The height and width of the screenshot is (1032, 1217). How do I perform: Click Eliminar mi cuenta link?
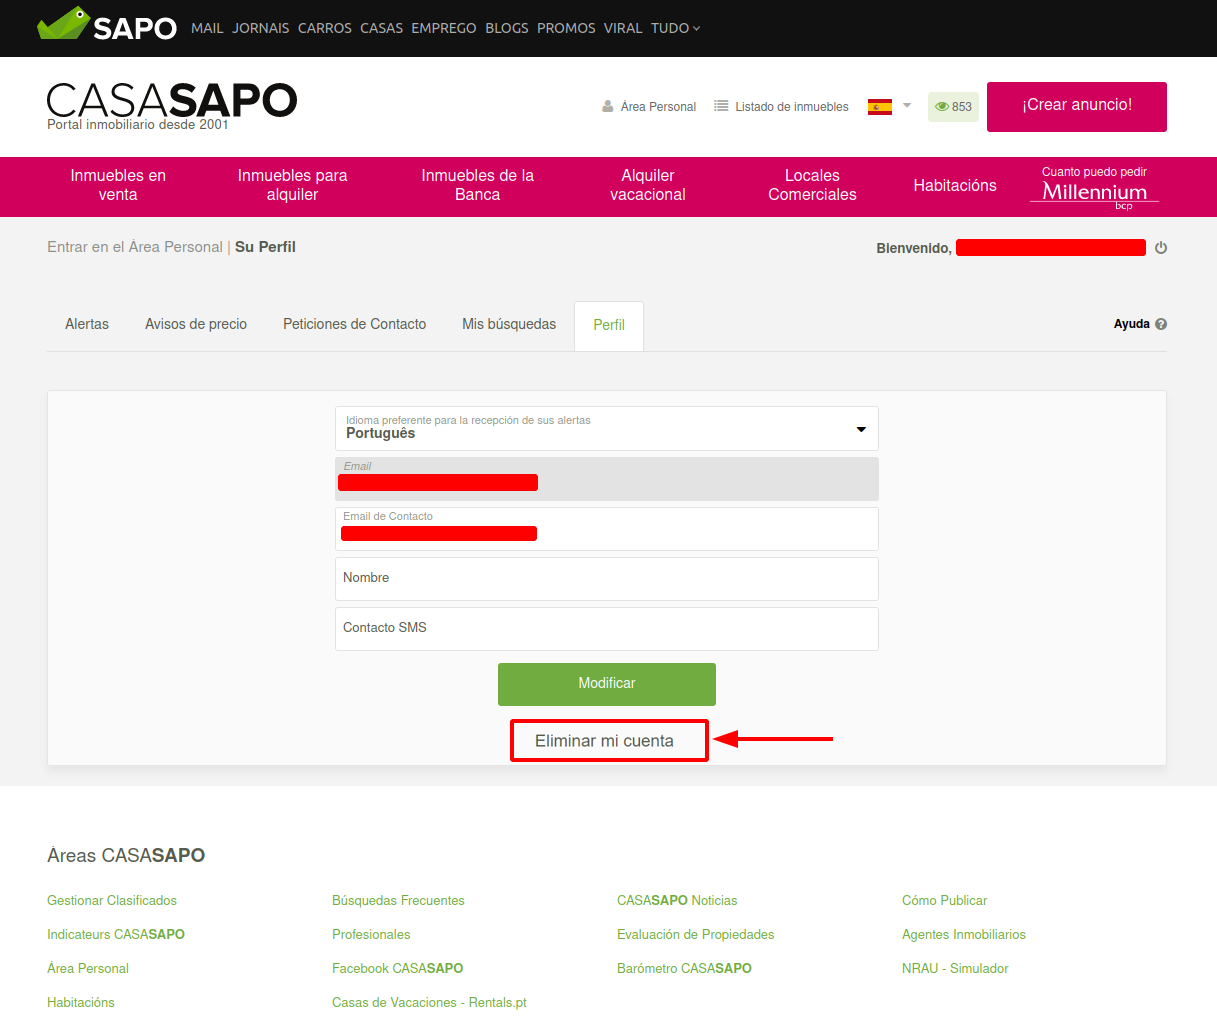coord(604,741)
